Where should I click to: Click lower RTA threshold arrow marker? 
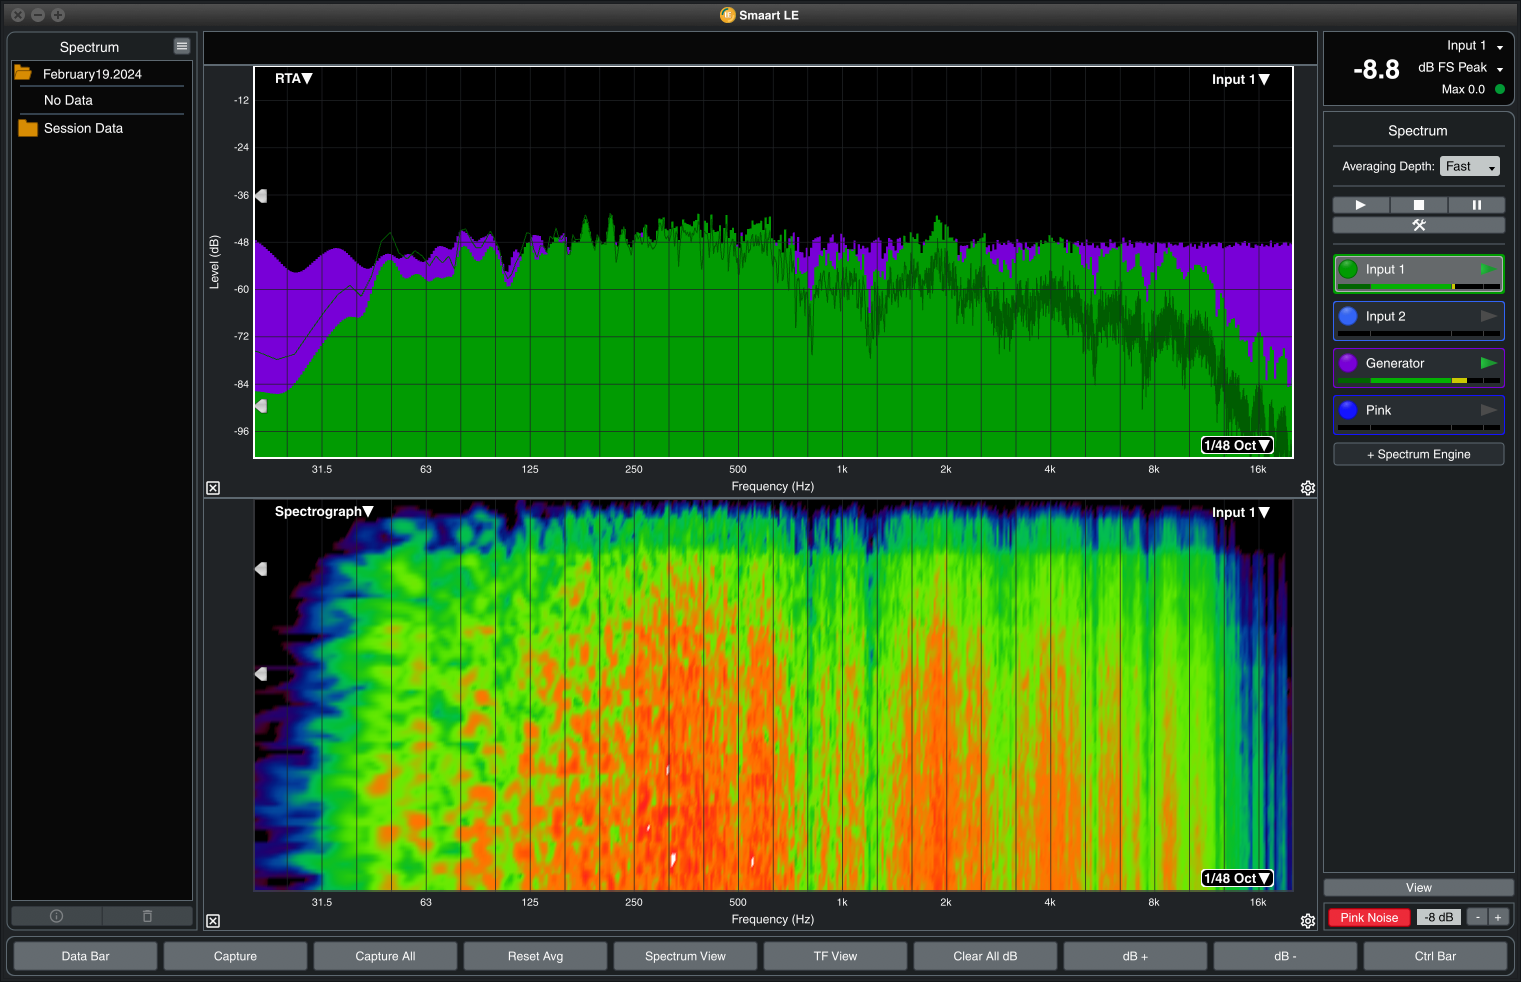(x=261, y=406)
